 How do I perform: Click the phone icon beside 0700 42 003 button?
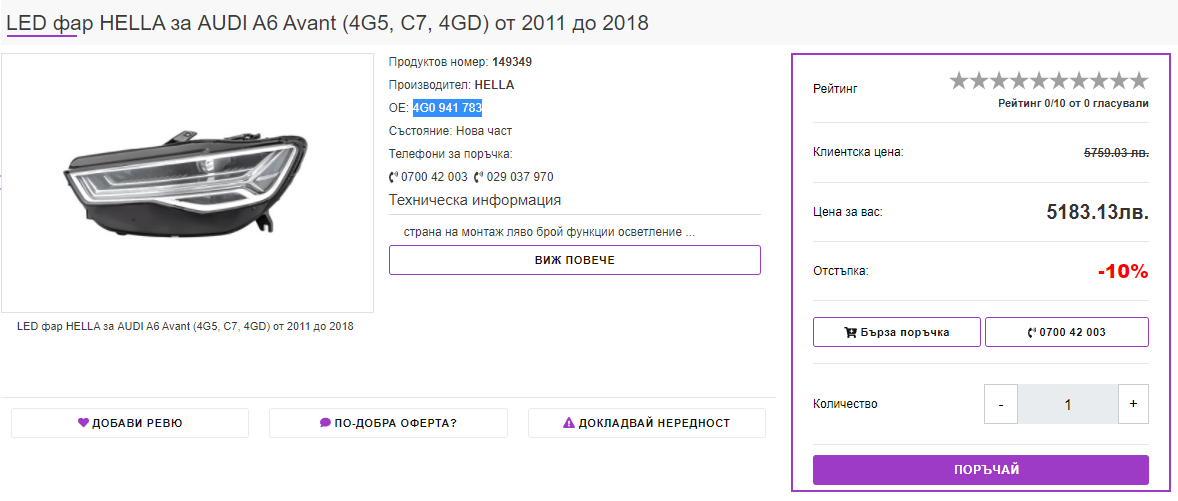click(x=1032, y=332)
